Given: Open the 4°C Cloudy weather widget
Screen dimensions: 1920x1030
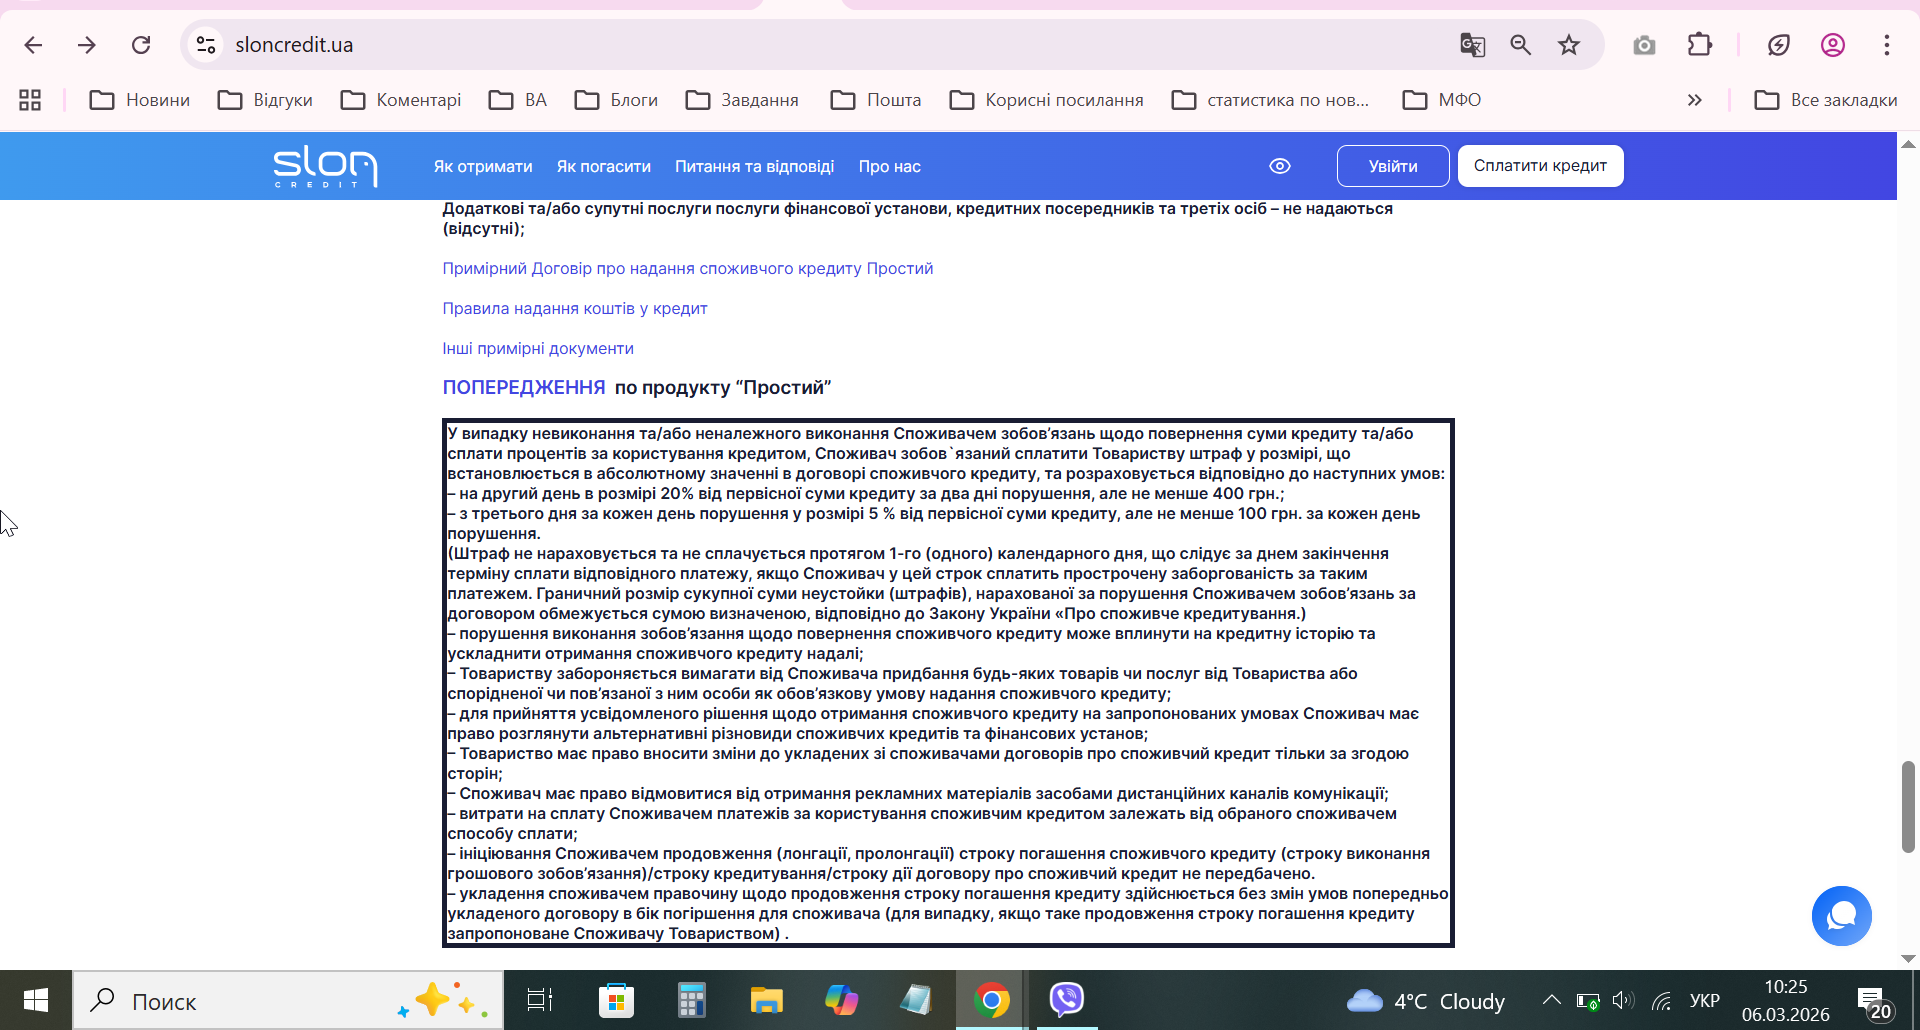Looking at the screenshot, I should [1426, 1001].
